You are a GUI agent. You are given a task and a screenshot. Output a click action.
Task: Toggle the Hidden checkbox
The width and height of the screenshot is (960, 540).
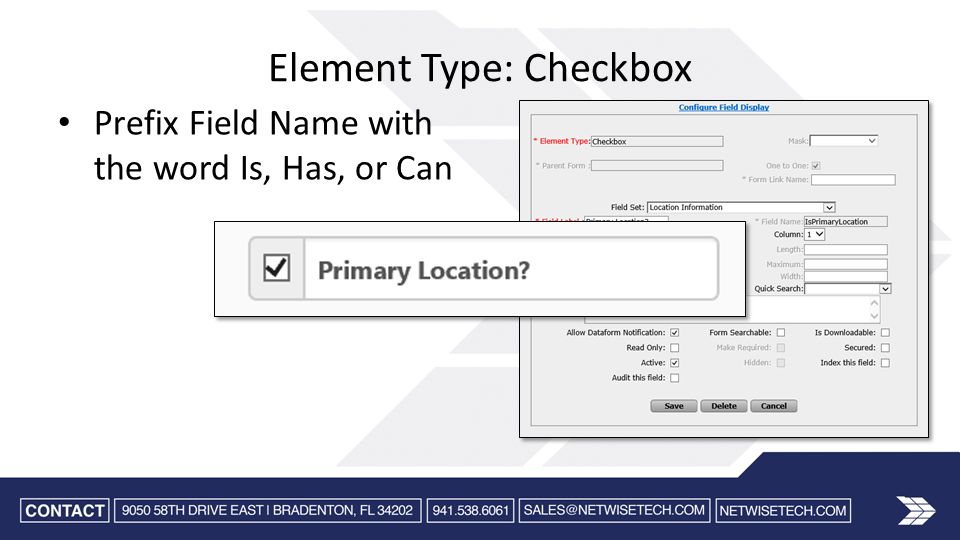coord(781,363)
